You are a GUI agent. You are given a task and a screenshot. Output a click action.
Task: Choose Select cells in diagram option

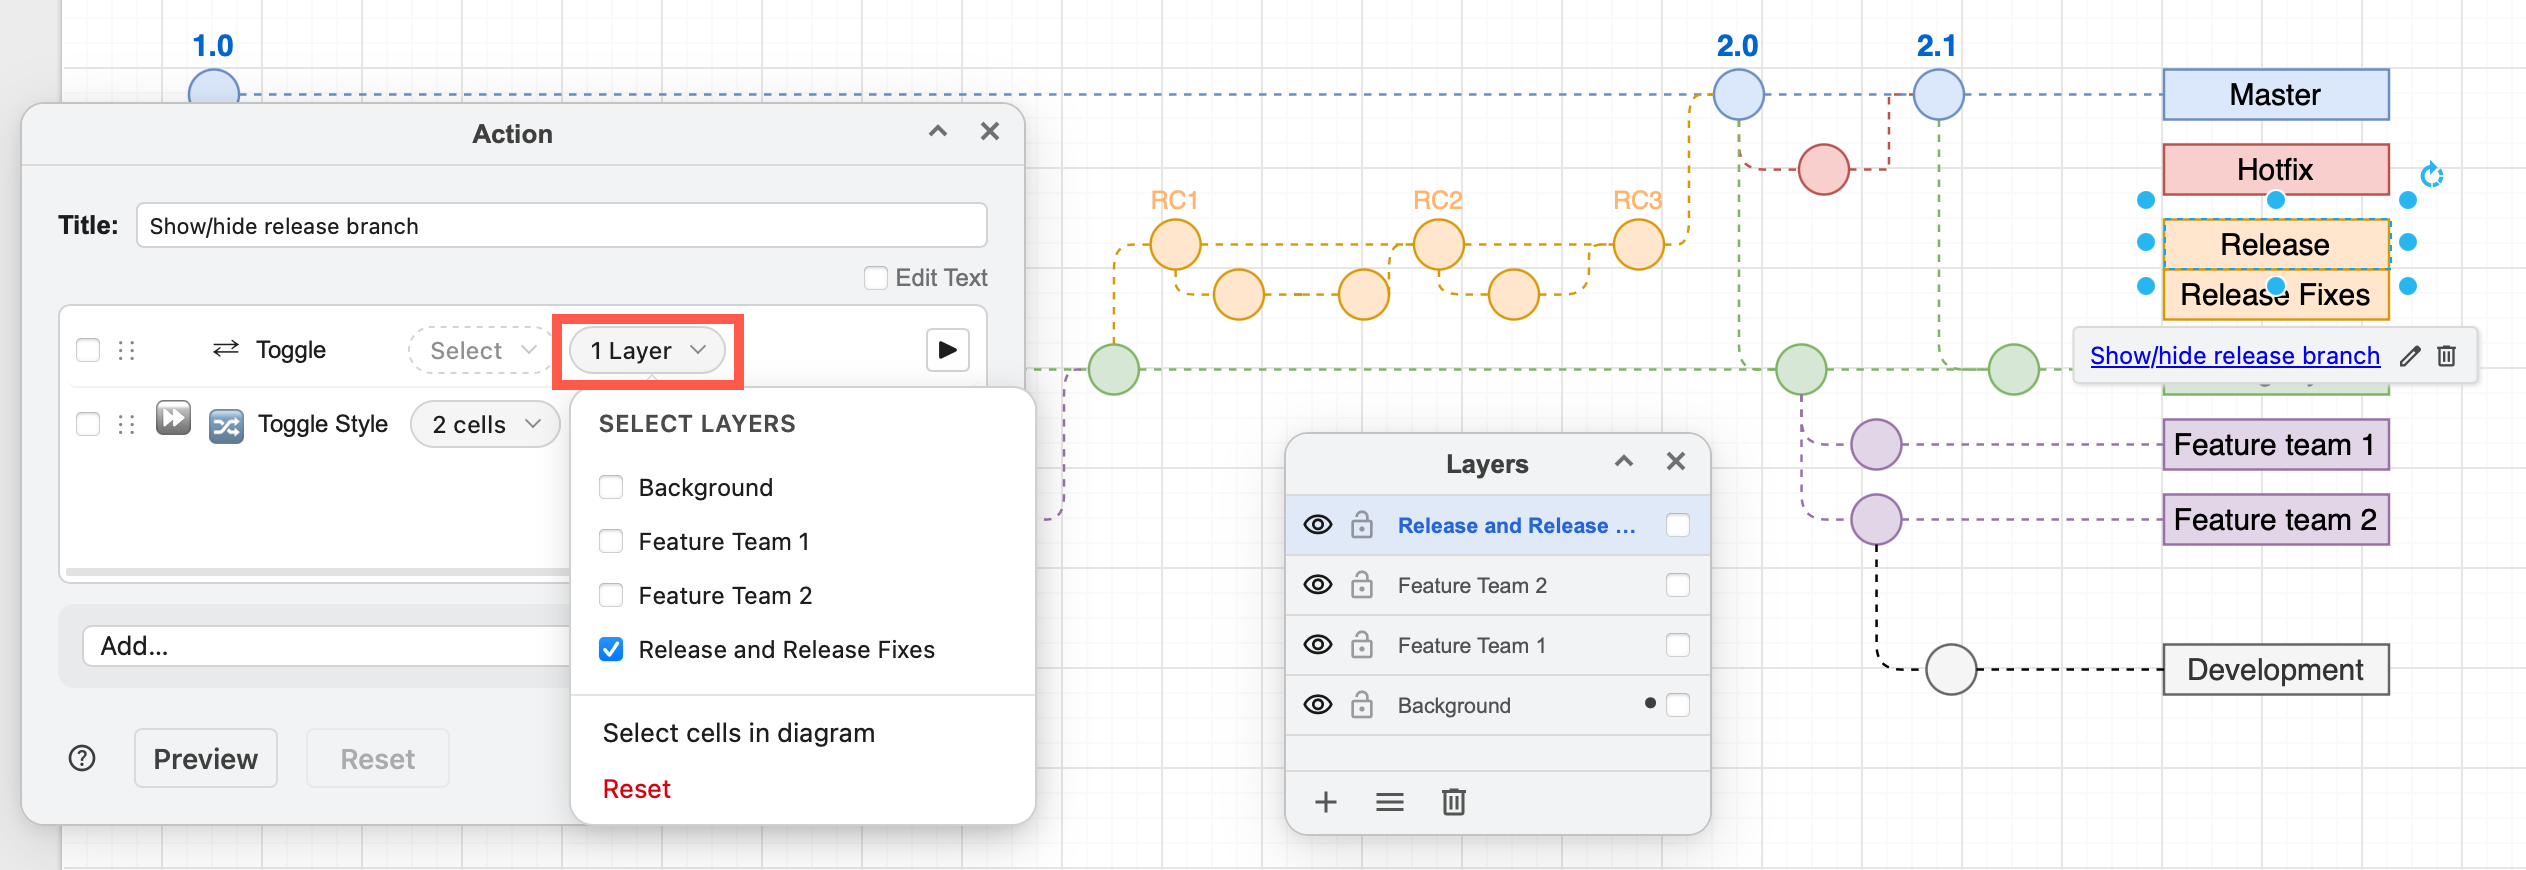[x=739, y=733]
